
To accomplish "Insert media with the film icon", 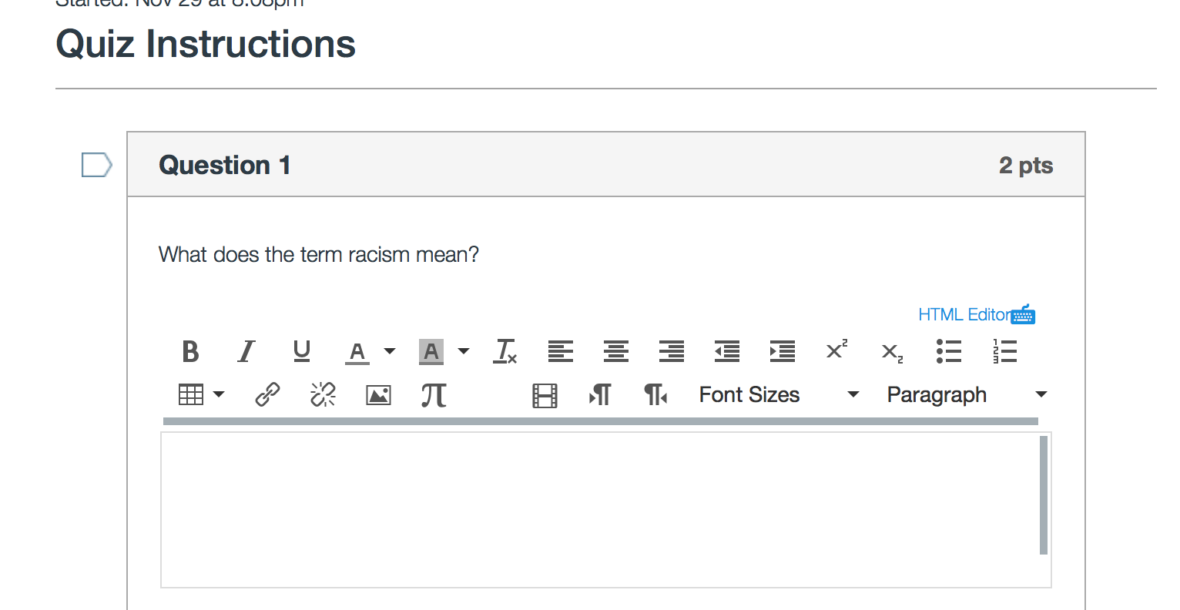I will (543, 395).
